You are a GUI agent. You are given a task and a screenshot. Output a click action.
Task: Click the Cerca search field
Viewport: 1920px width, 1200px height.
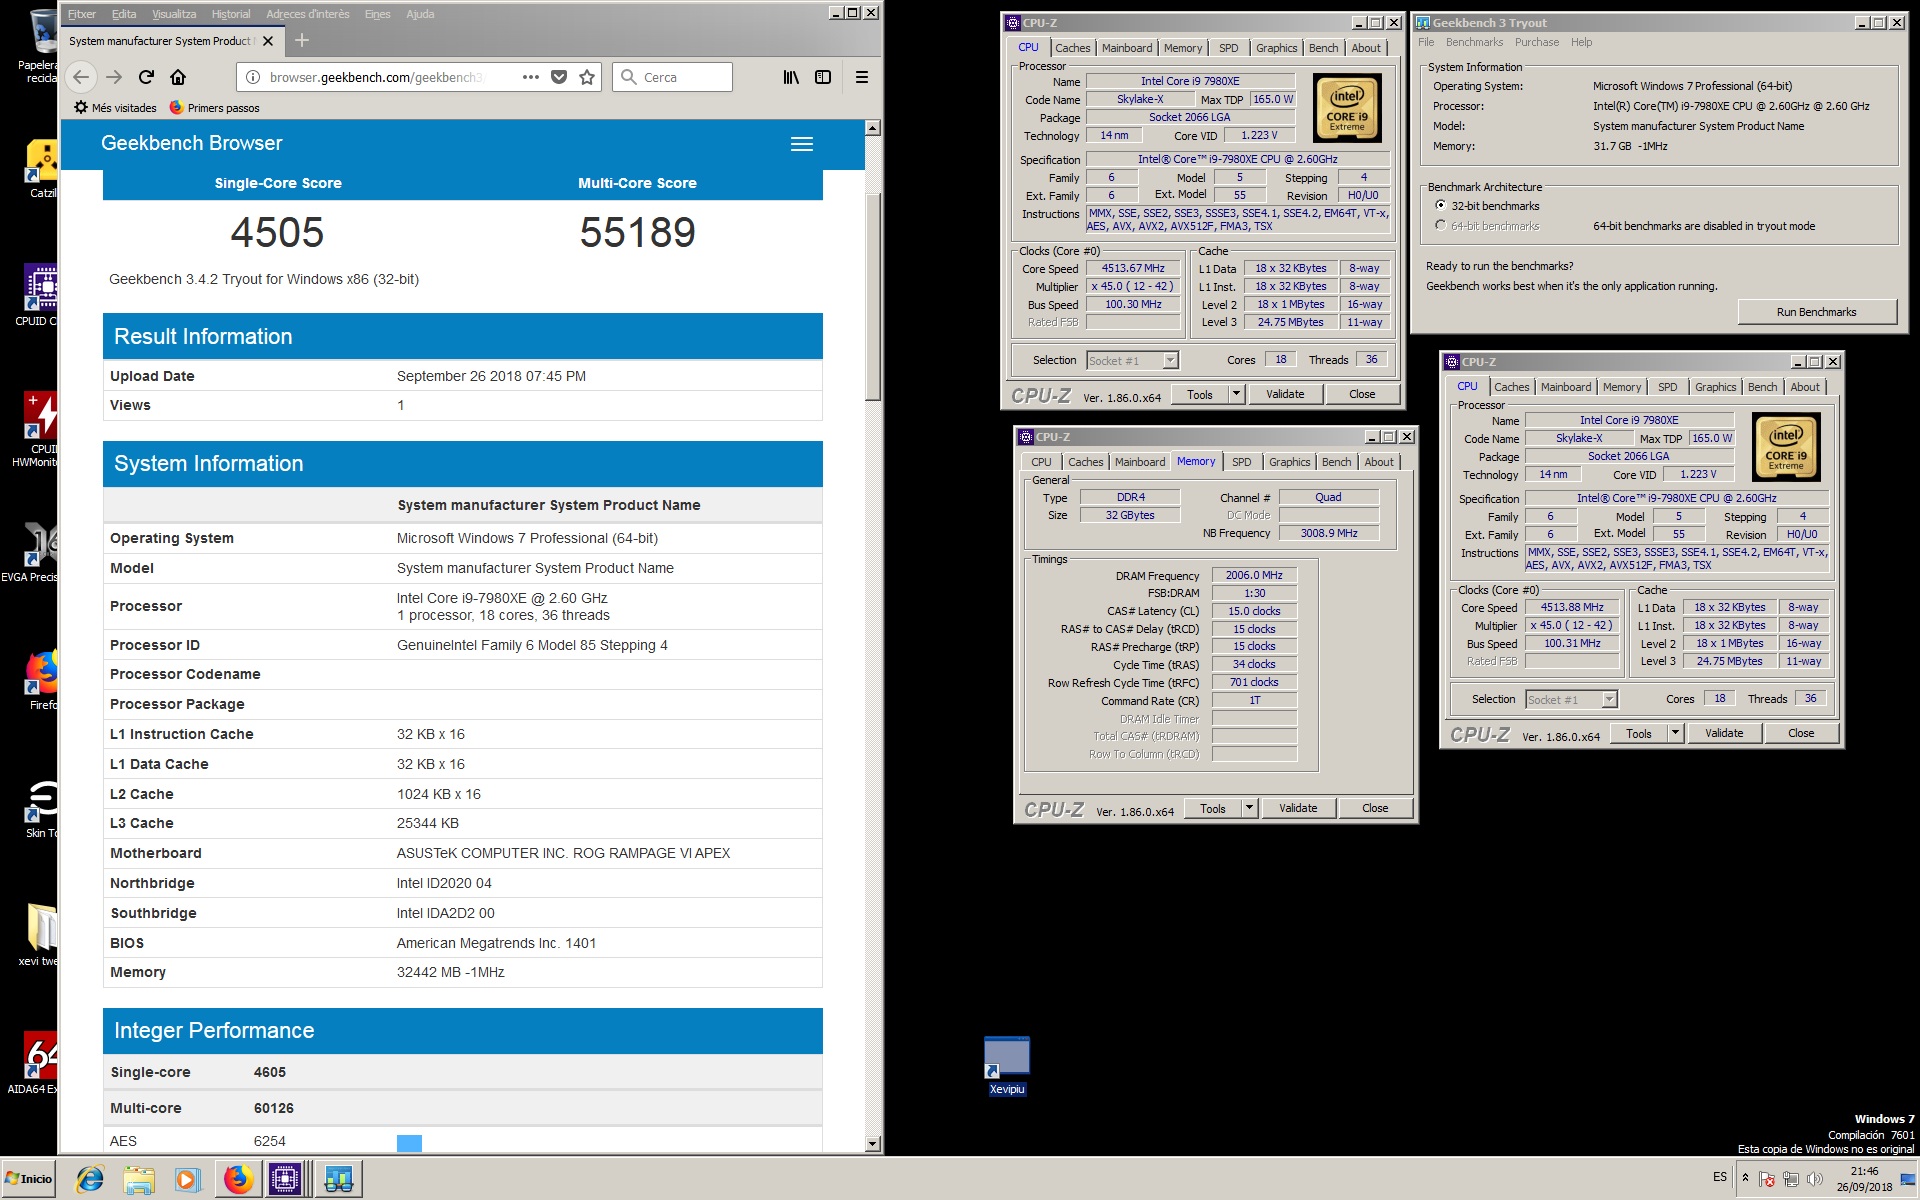(673, 77)
